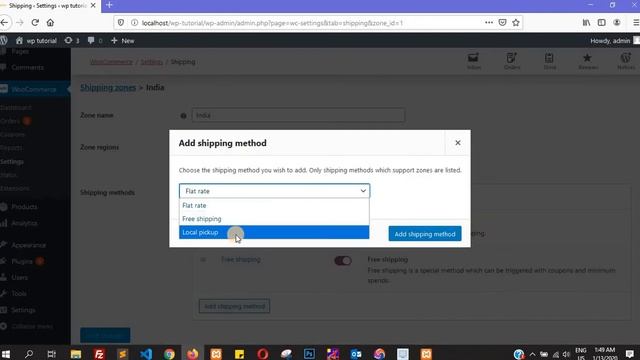Open the Firefox account icon
This screenshot has height=360, width=640.
(617, 23)
